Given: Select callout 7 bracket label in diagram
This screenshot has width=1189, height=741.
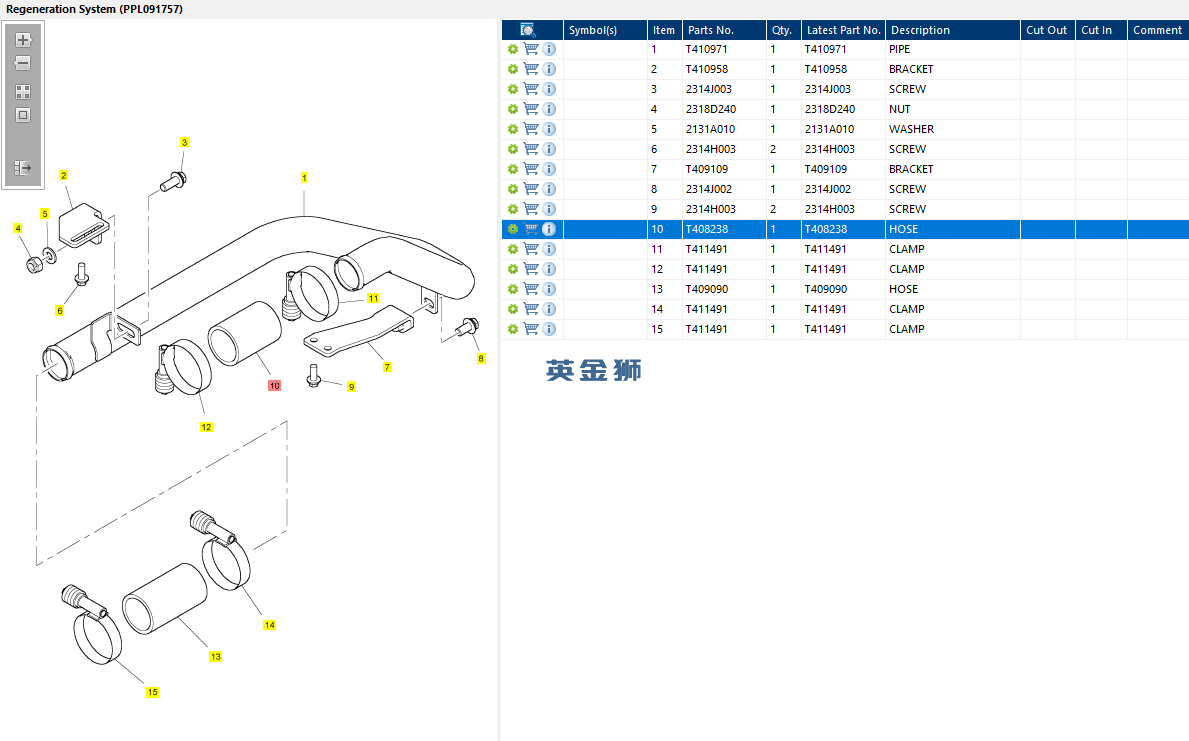Looking at the screenshot, I should (387, 367).
